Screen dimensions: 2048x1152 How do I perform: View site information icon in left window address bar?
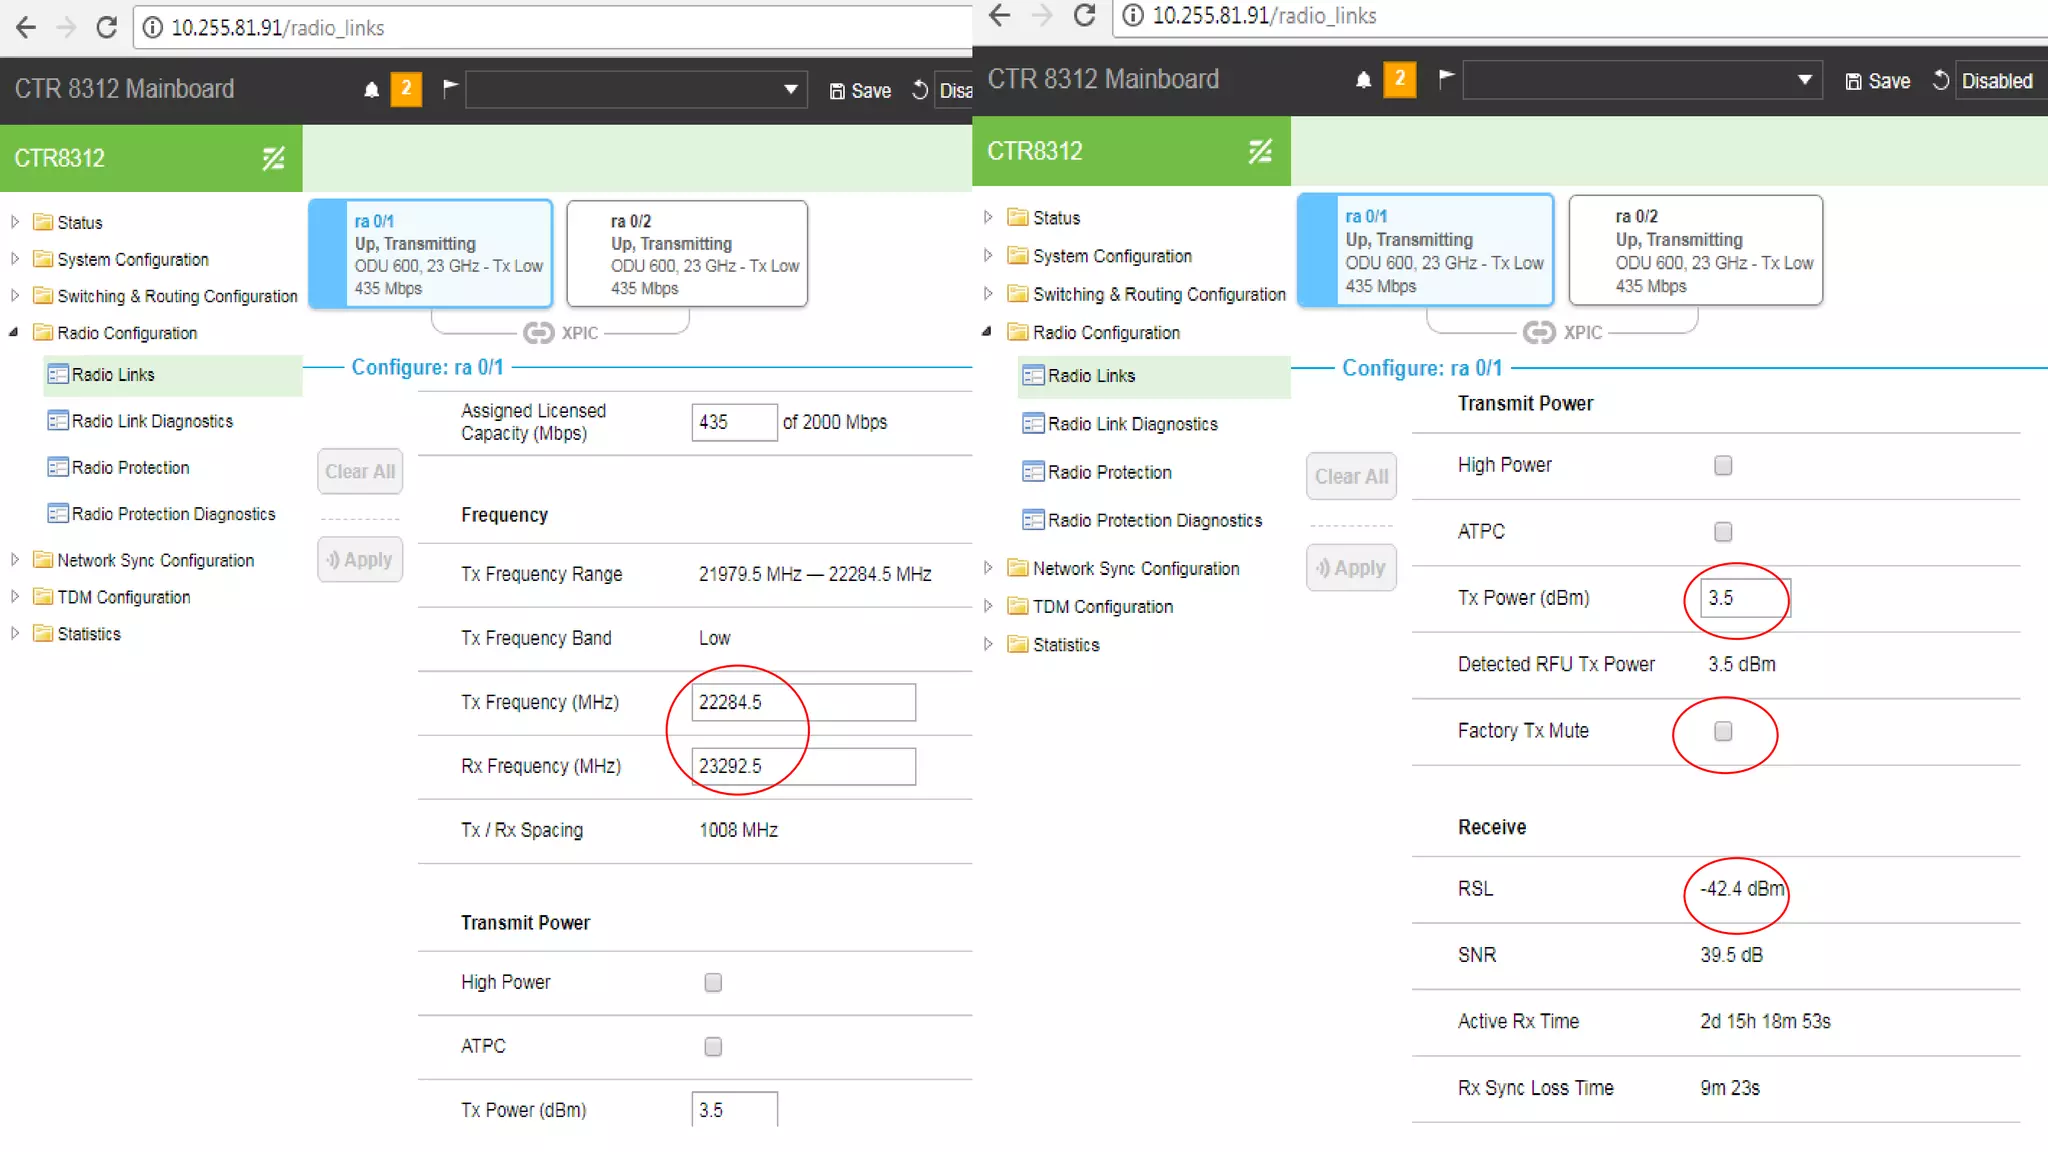pyautogui.click(x=152, y=27)
